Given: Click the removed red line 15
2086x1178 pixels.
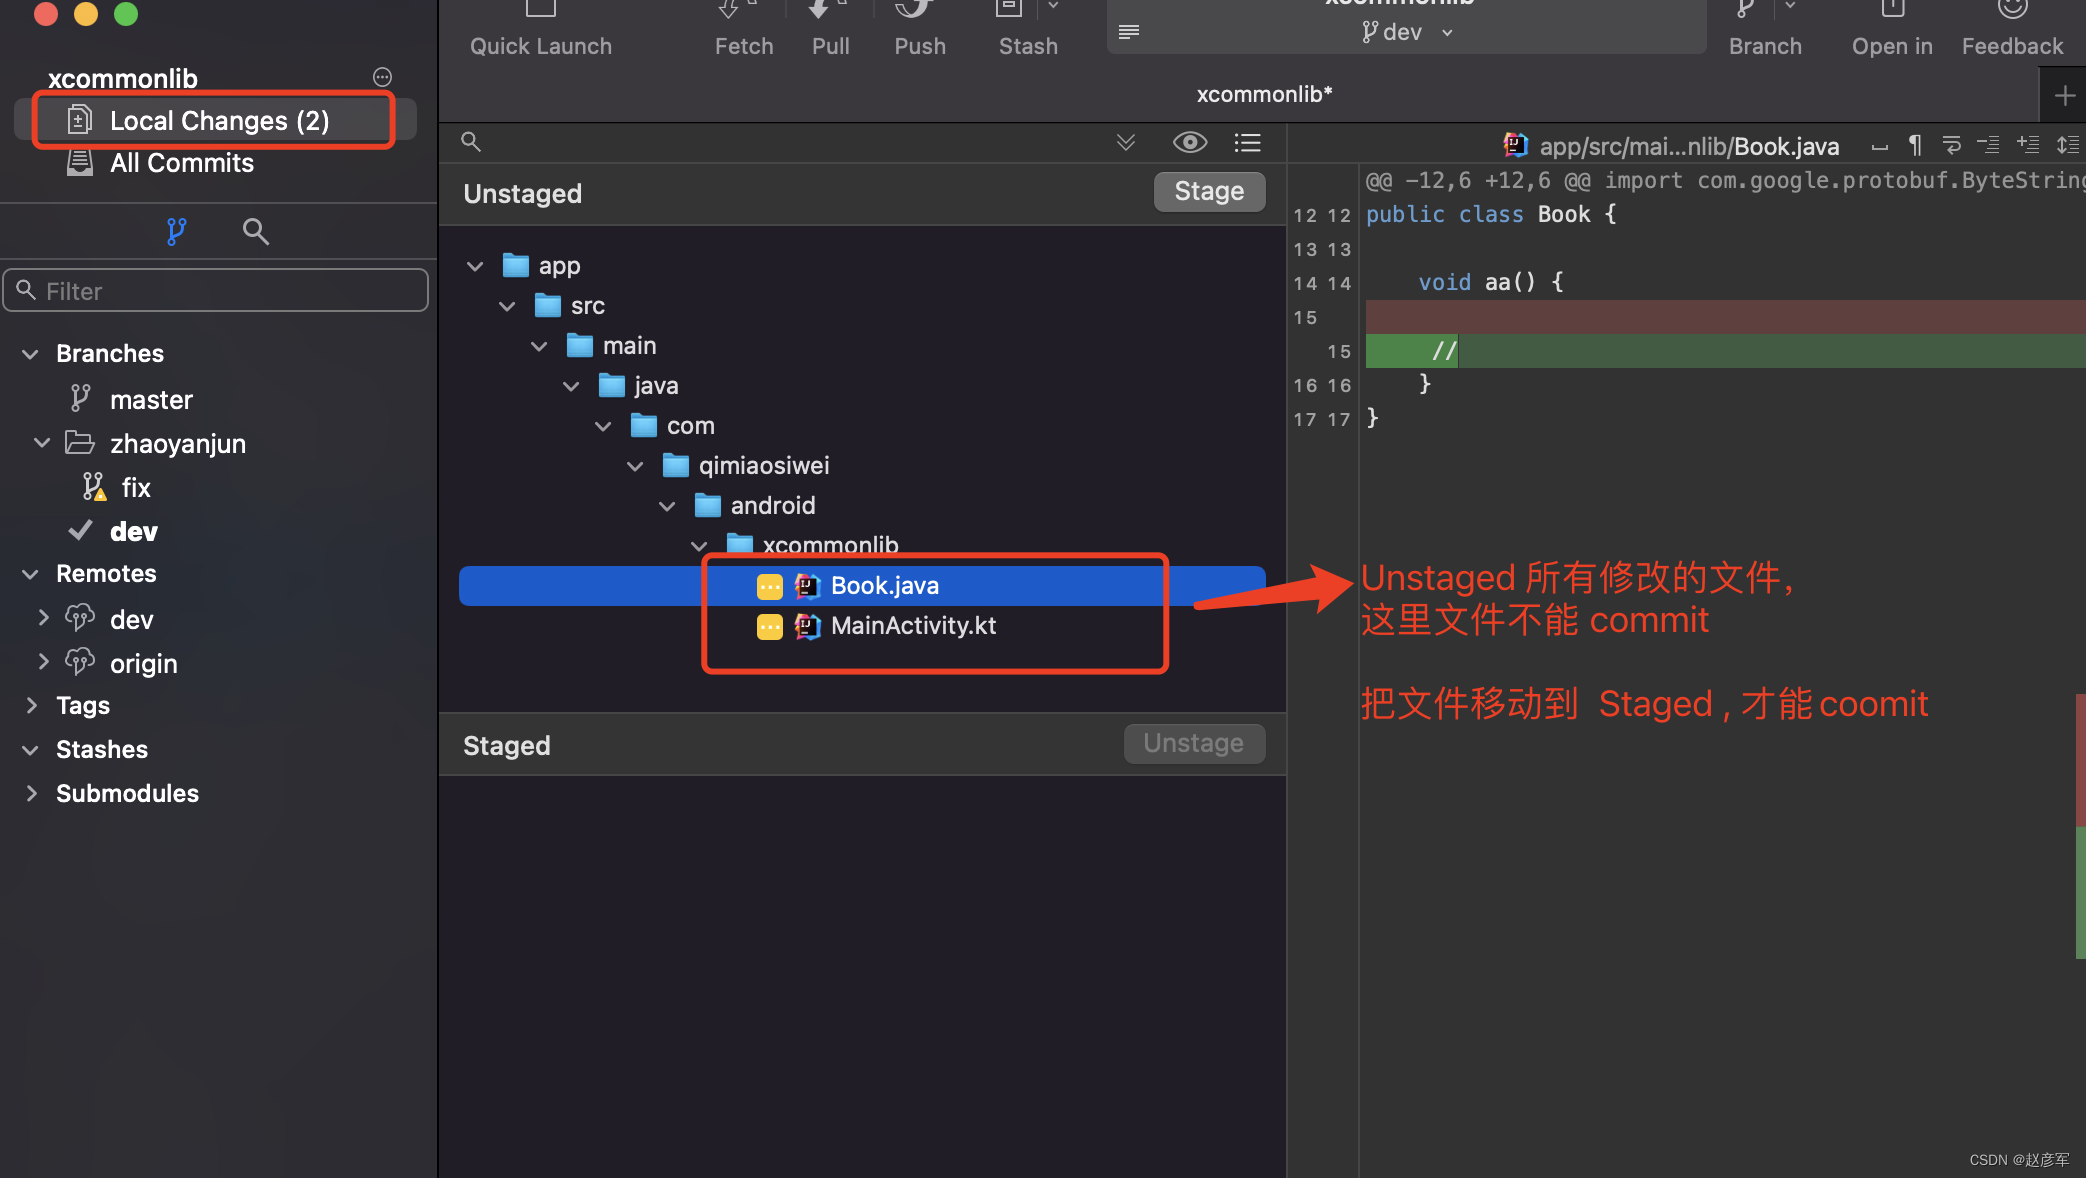Looking at the screenshot, I should click(x=1725, y=317).
